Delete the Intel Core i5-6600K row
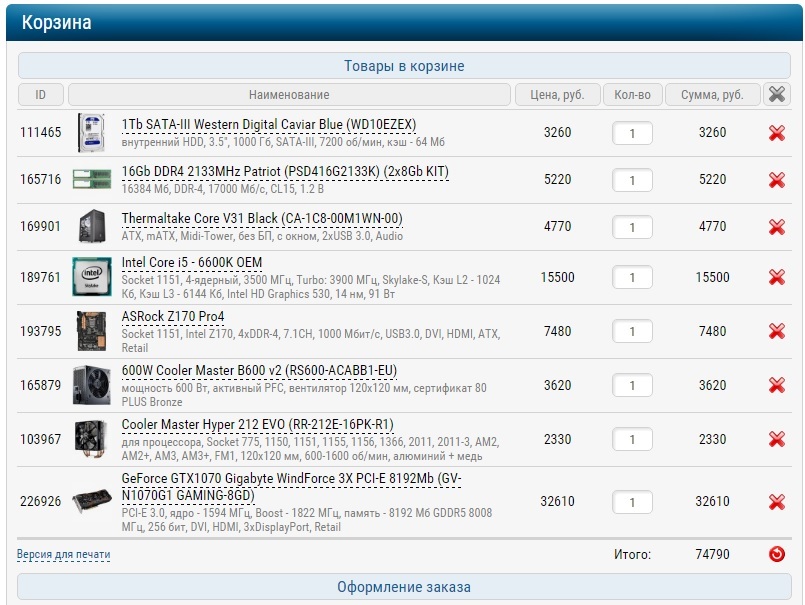The height and width of the screenshot is (605, 805). pos(776,278)
